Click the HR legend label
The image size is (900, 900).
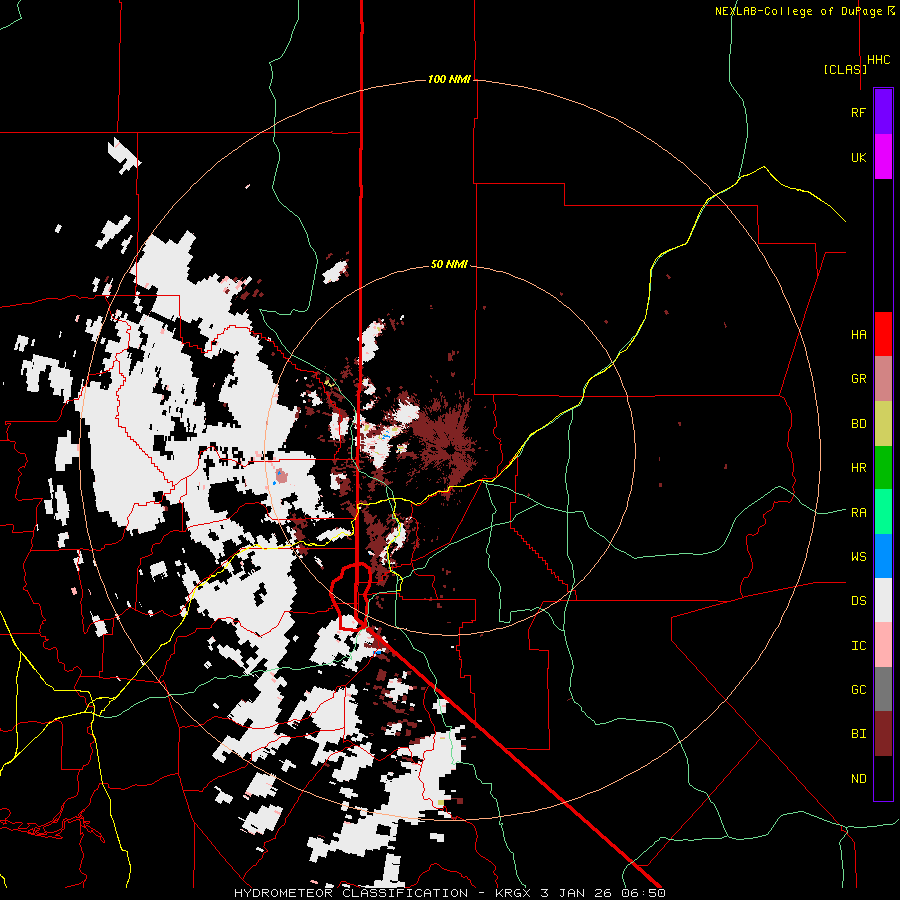point(858,468)
